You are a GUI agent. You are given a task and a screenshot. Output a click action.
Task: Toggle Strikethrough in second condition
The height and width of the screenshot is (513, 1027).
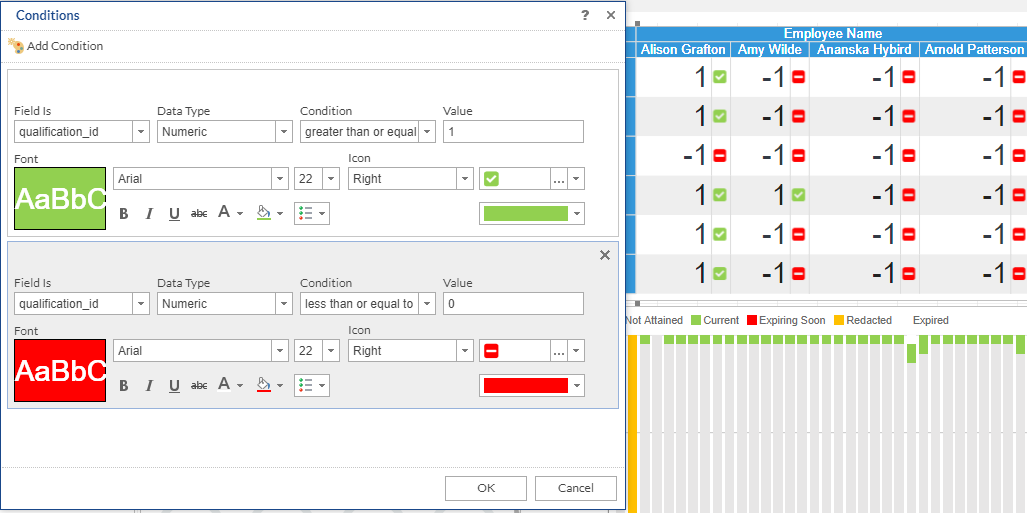(199, 385)
